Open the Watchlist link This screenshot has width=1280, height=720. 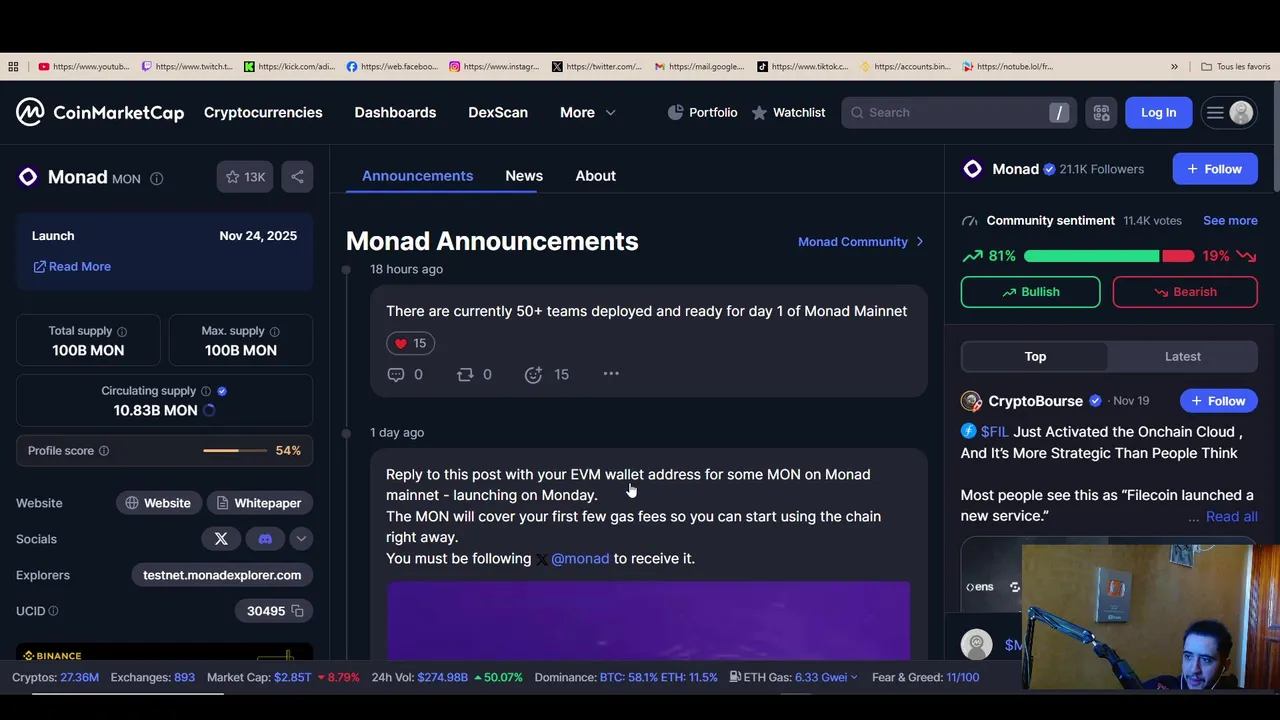(789, 113)
